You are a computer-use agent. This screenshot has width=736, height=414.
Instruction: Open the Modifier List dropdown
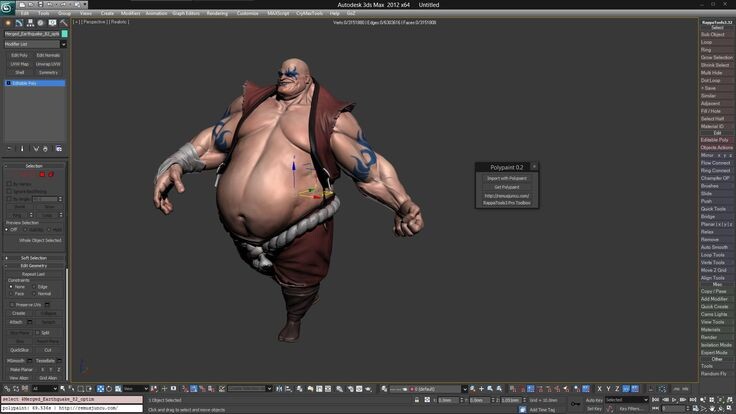point(35,44)
